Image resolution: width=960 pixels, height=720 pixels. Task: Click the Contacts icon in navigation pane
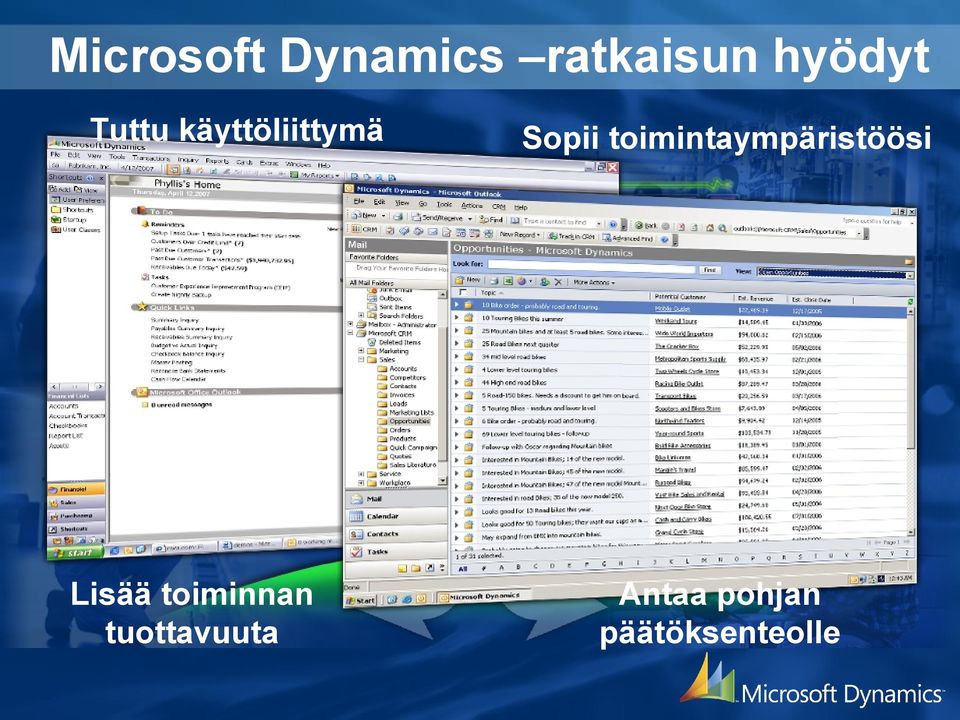coord(356,534)
